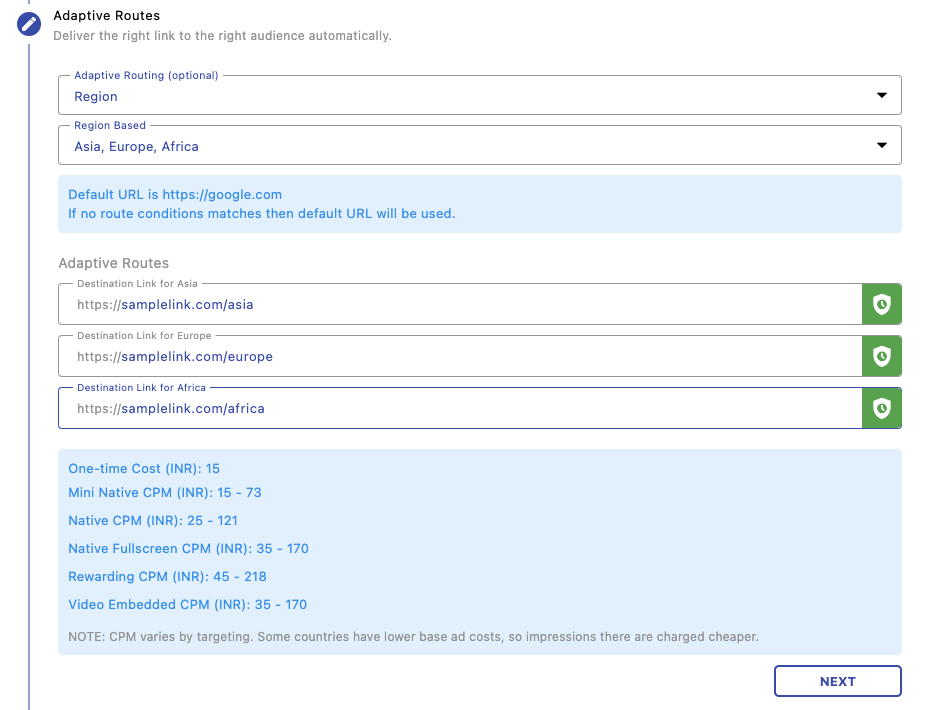Click the 'Asia, Europe, Africa' selection text
Screen dimensions: 930x710
click(x=136, y=147)
